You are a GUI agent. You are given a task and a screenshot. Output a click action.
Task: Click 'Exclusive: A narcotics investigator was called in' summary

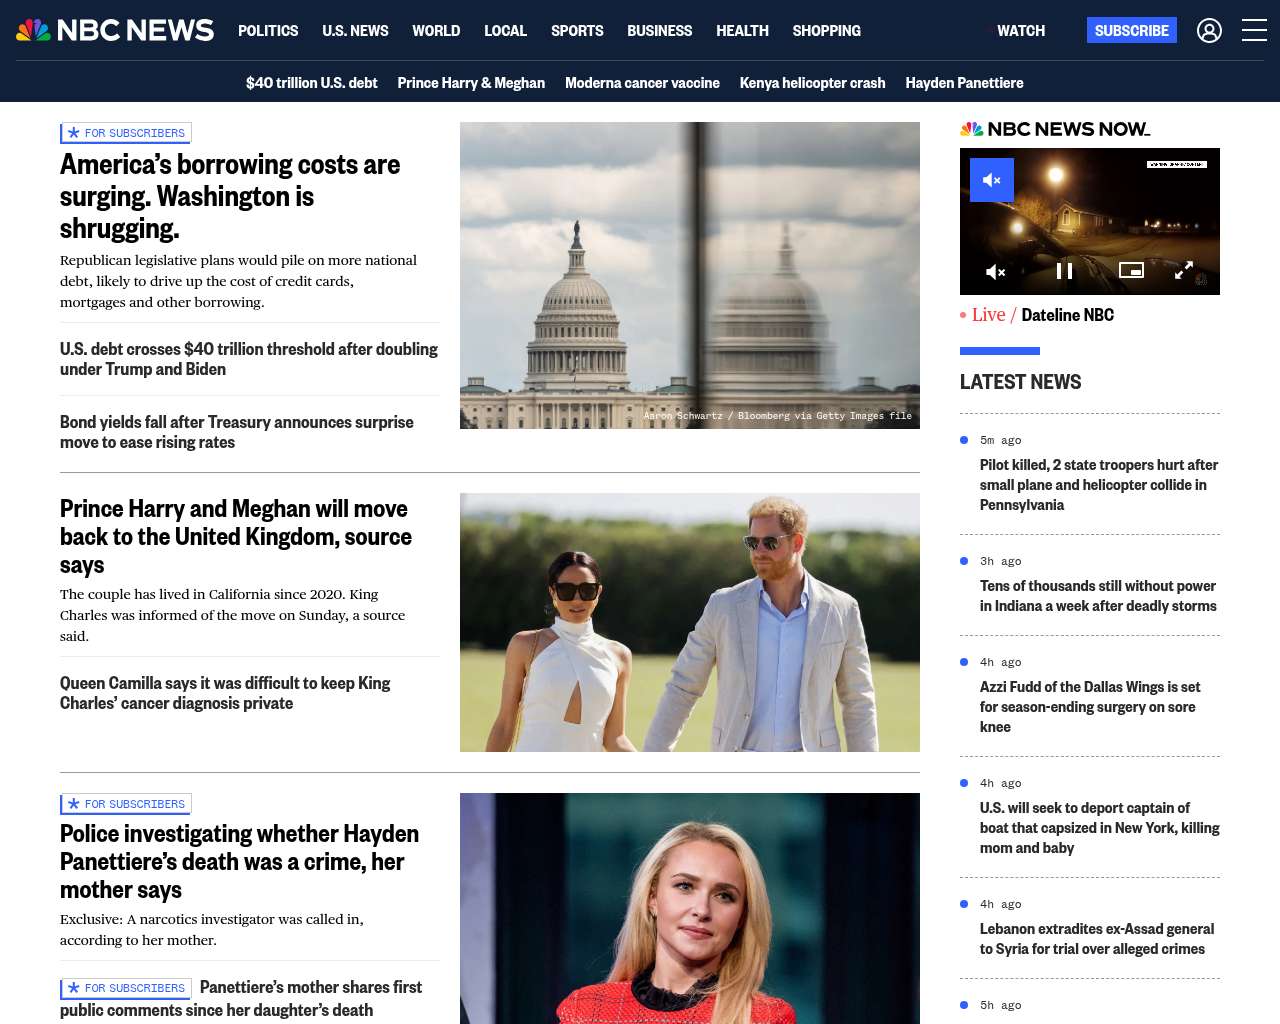pyautogui.click(x=212, y=929)
